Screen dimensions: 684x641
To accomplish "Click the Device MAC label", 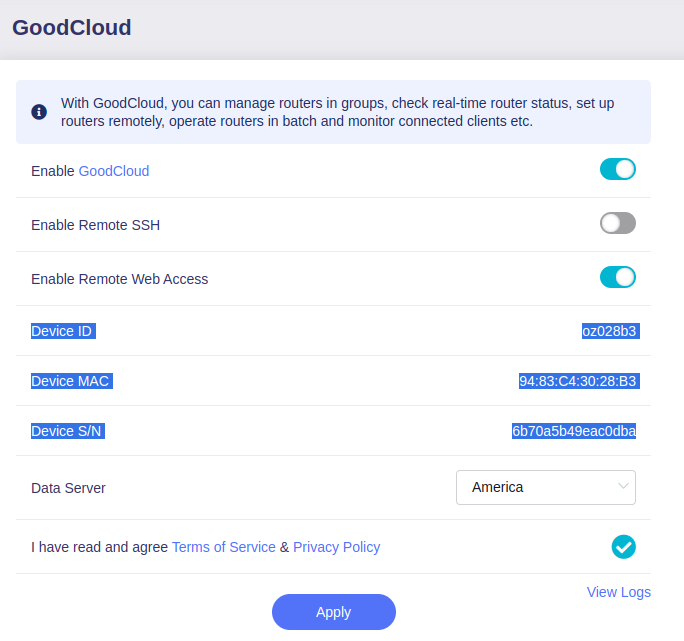I will (x=70, y=381).
